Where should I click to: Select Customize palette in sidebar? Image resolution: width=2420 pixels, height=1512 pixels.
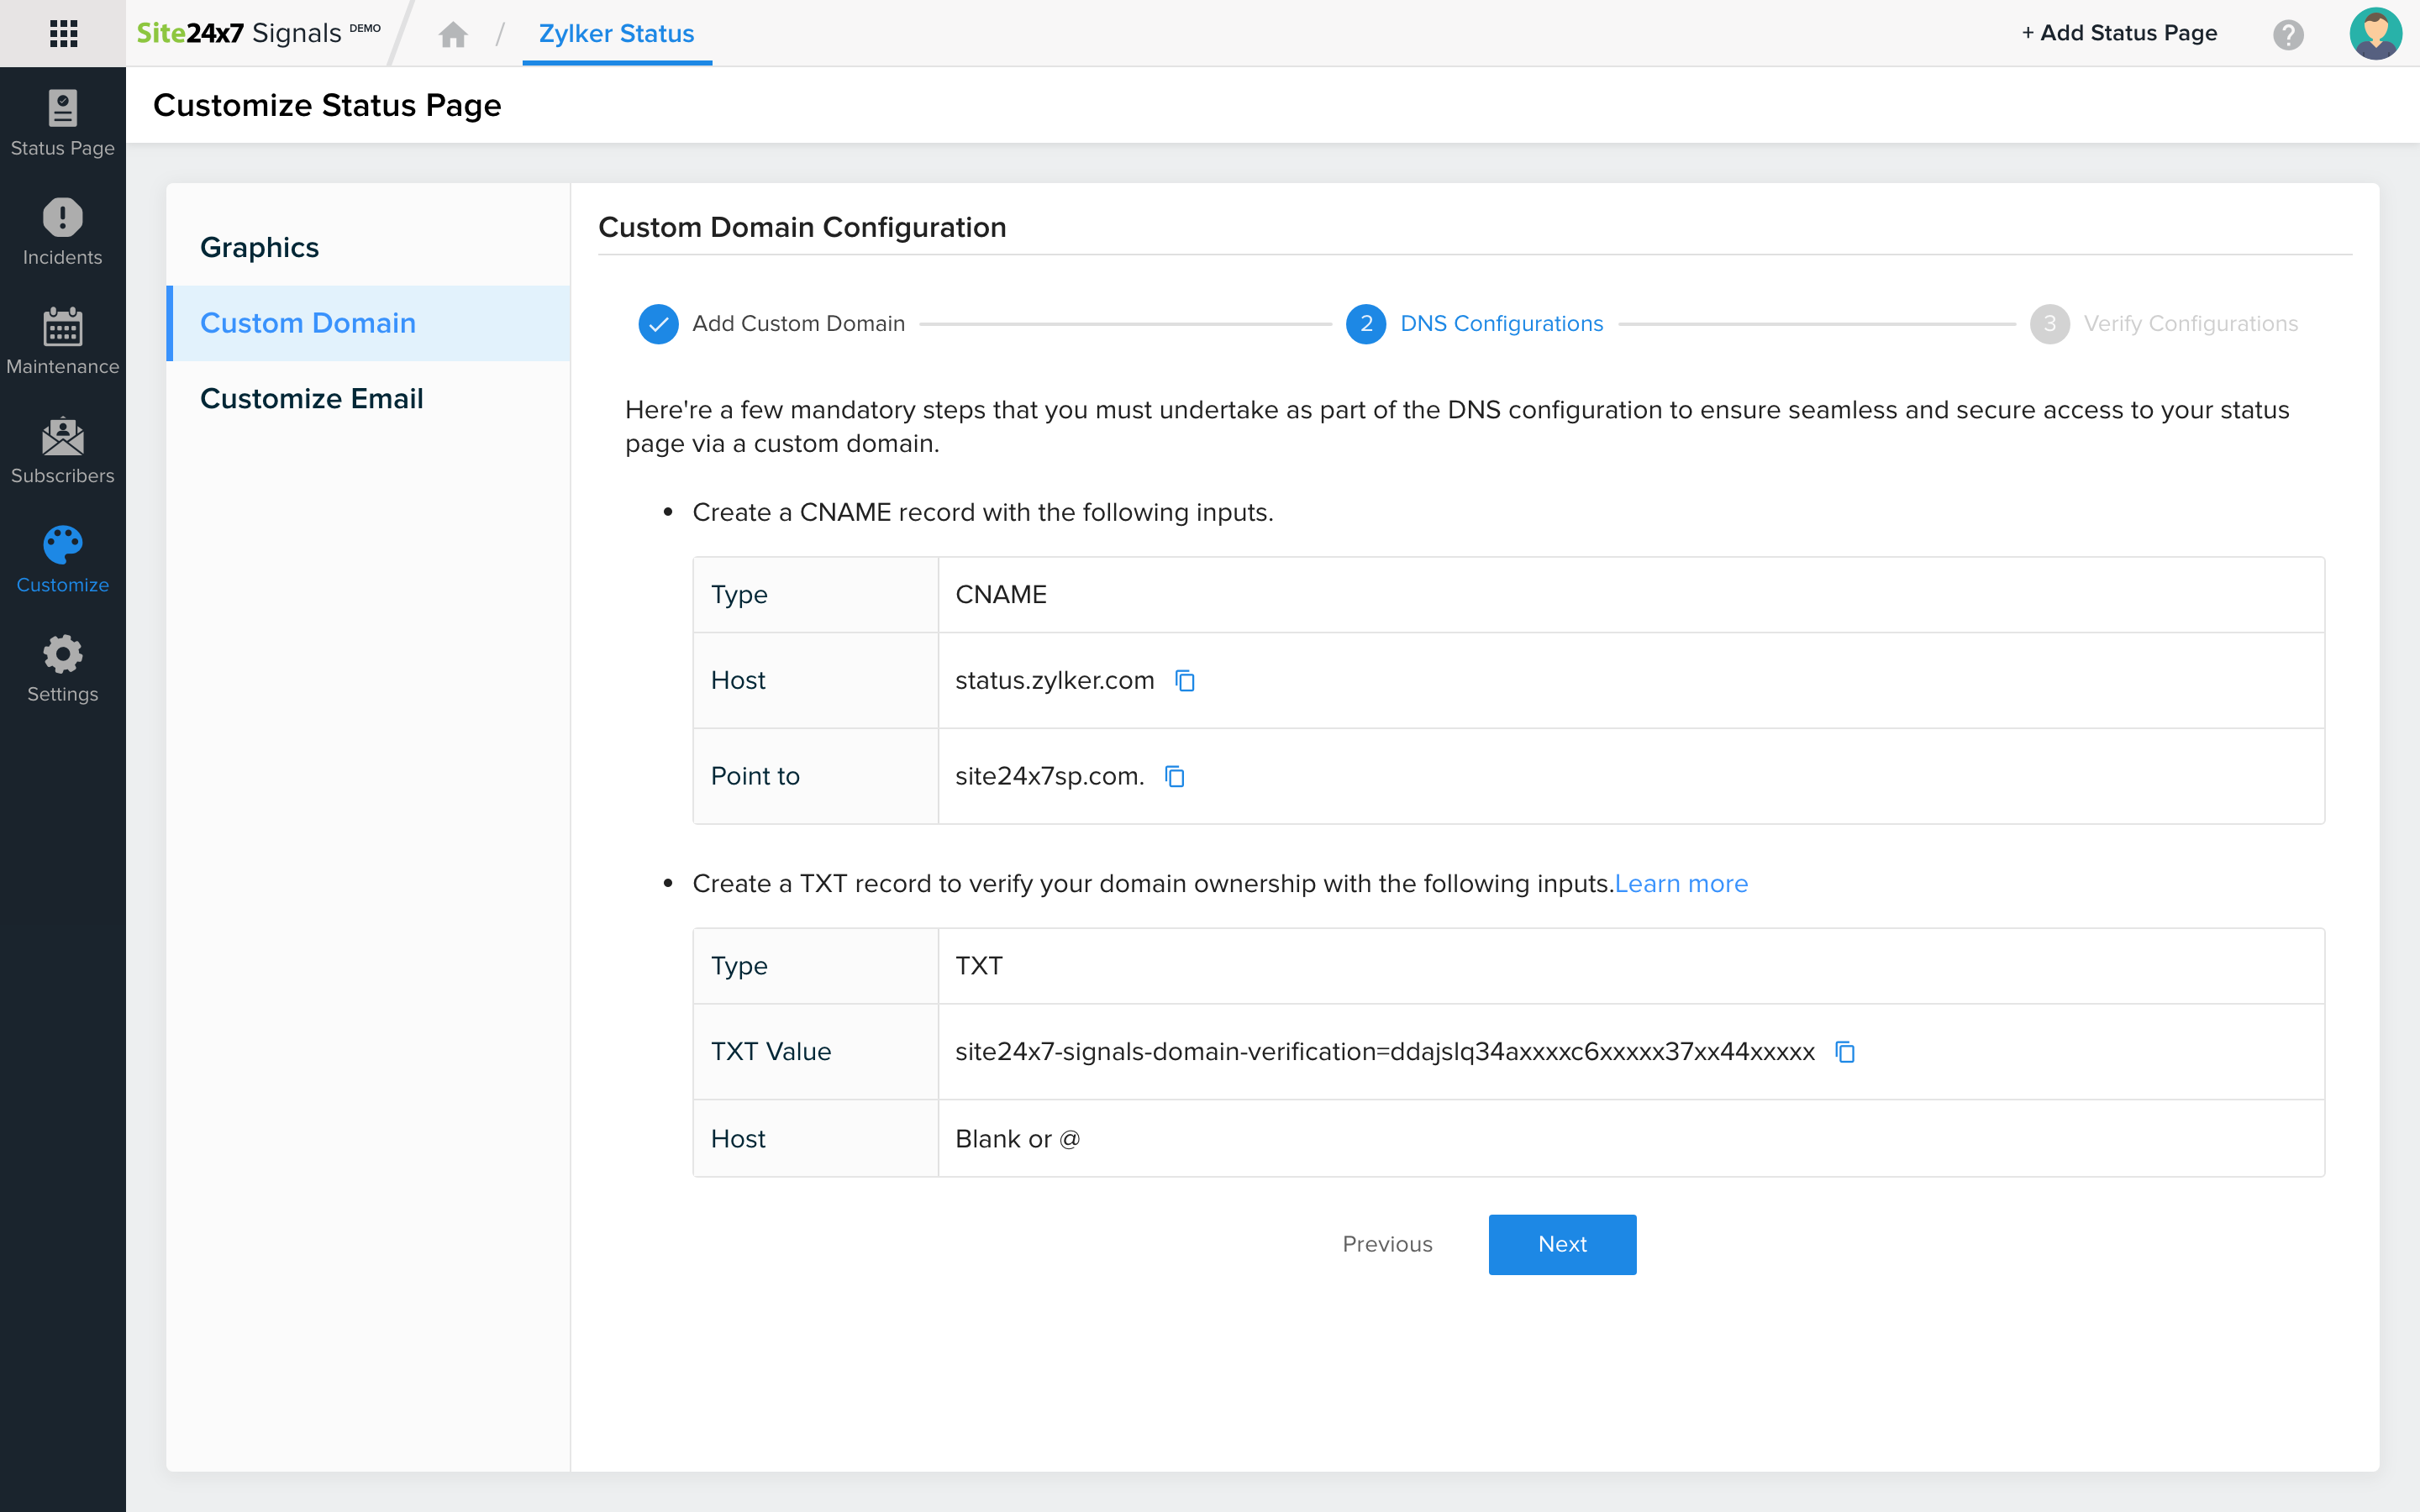pyautogui.click(x=63, y=559)
